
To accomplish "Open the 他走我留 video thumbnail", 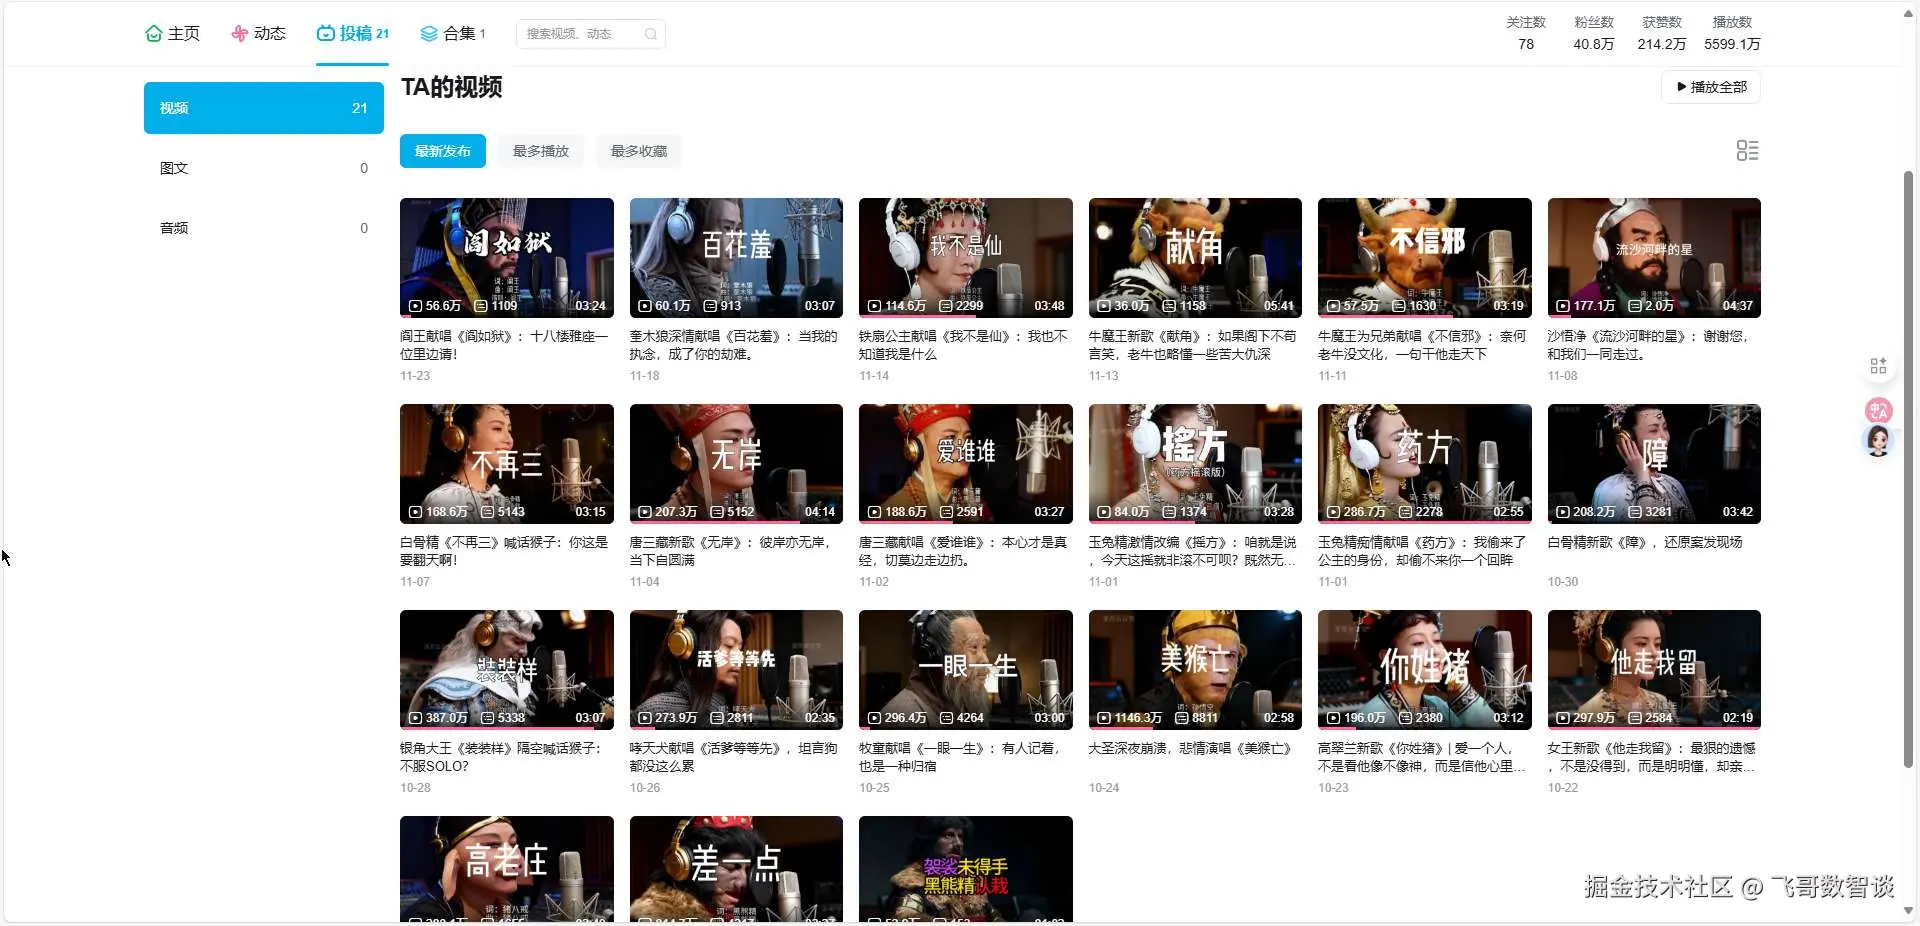I will (x=1654, y=670).
